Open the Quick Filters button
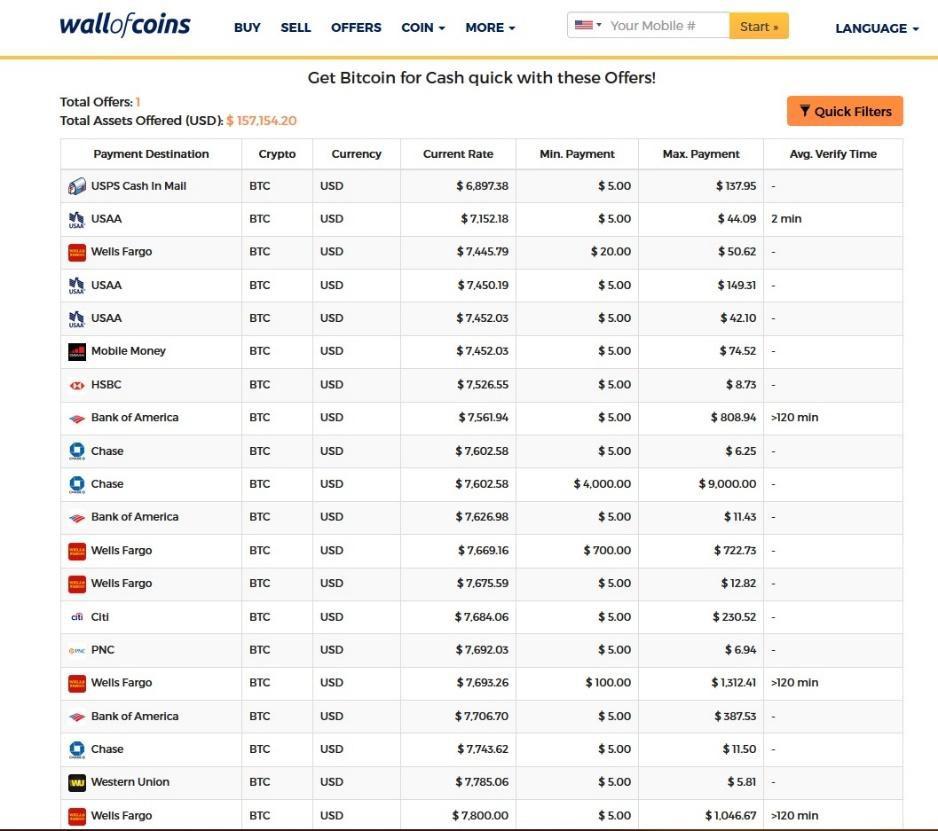Screen dimensions: 938x831 [x=845, y=111]
